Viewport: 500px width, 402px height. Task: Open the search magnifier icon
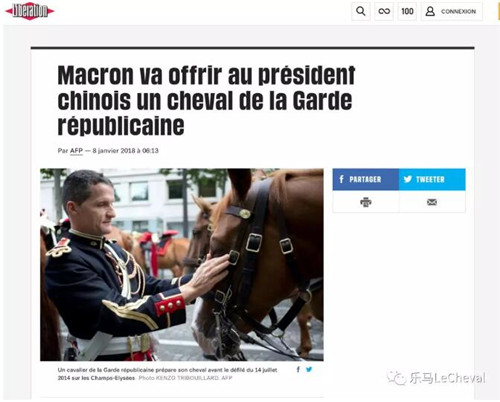[x=361, y=11]
